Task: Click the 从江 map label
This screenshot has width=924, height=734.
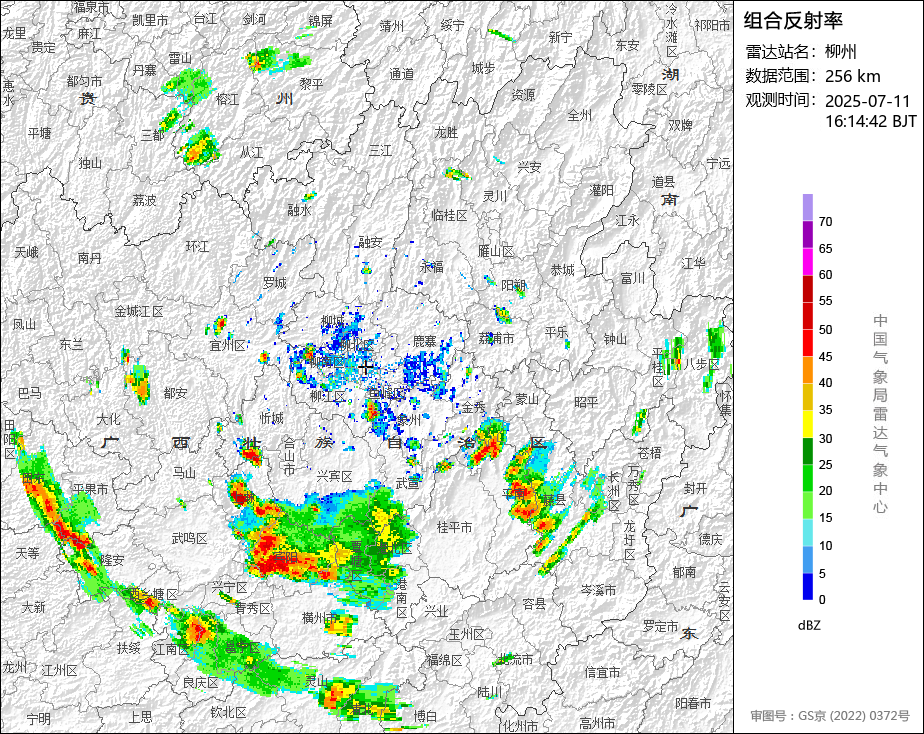Action: pos(251,153)
